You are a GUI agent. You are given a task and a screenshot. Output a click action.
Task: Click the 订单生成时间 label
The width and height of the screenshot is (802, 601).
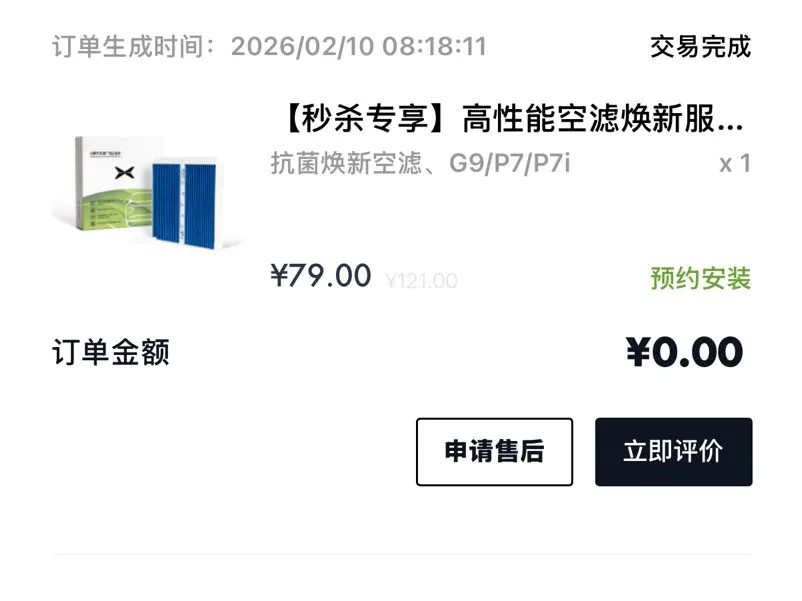(x=130, y=46)
